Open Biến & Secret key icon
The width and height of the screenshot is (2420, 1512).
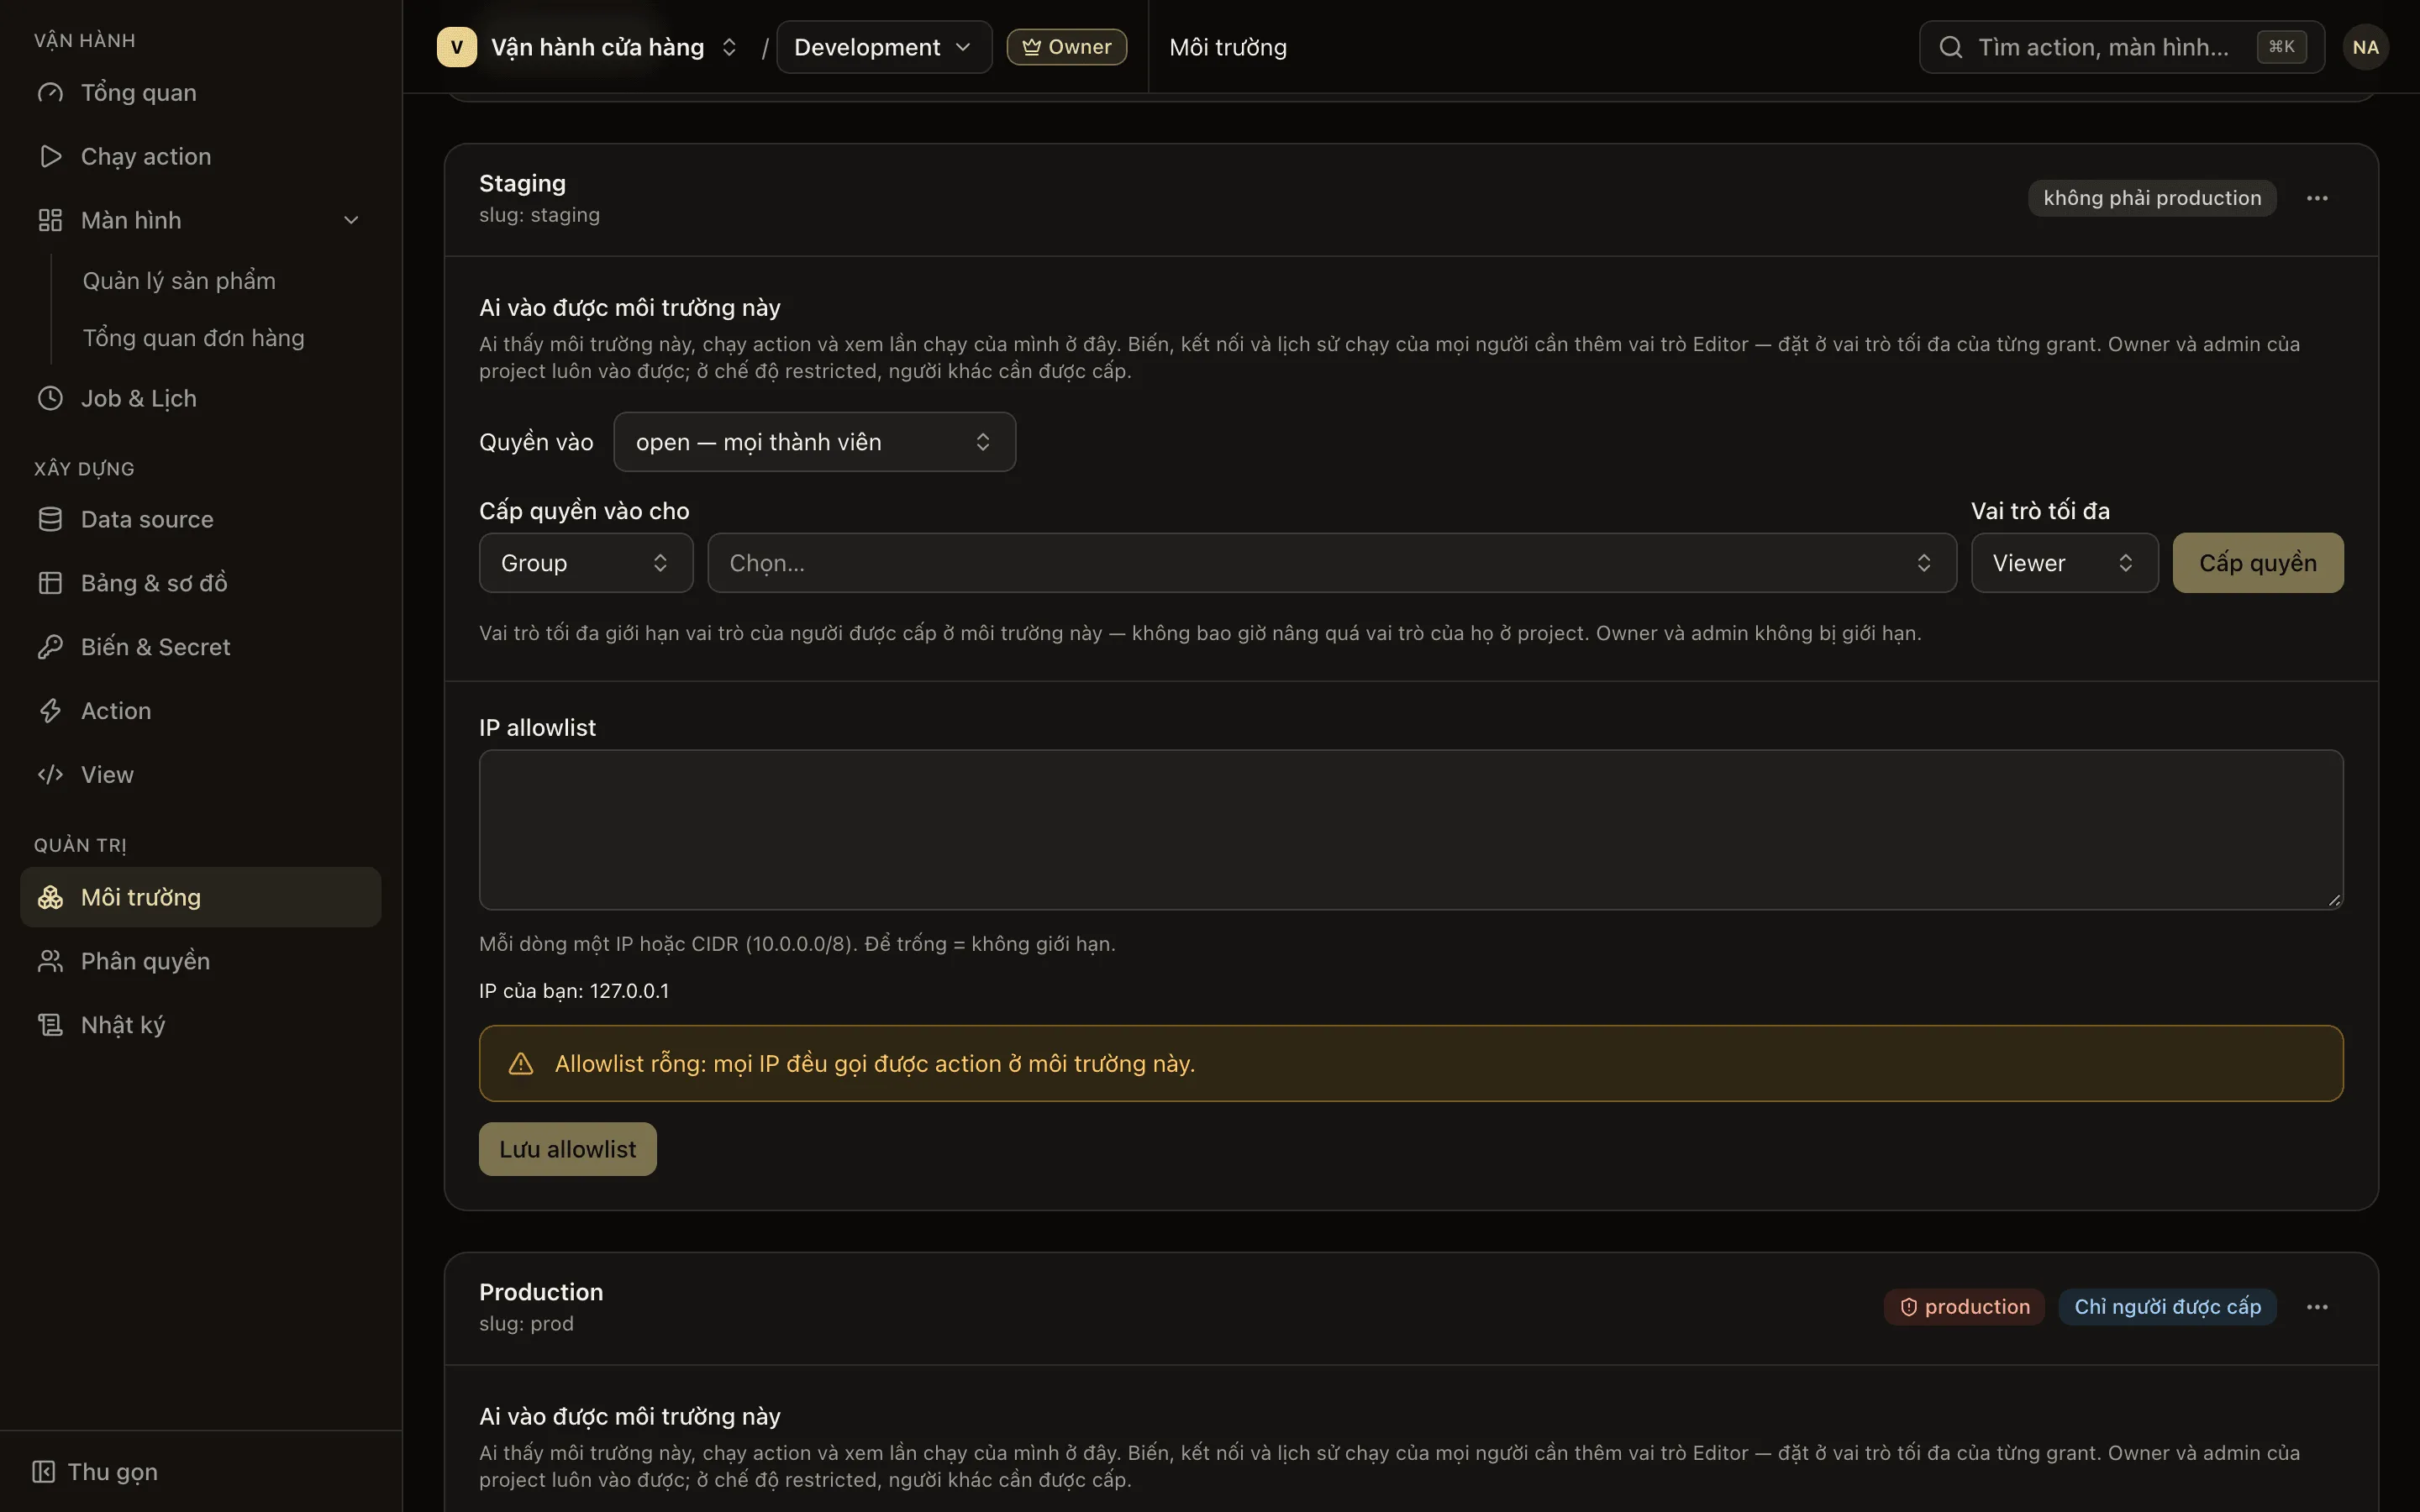pos(50,647)
